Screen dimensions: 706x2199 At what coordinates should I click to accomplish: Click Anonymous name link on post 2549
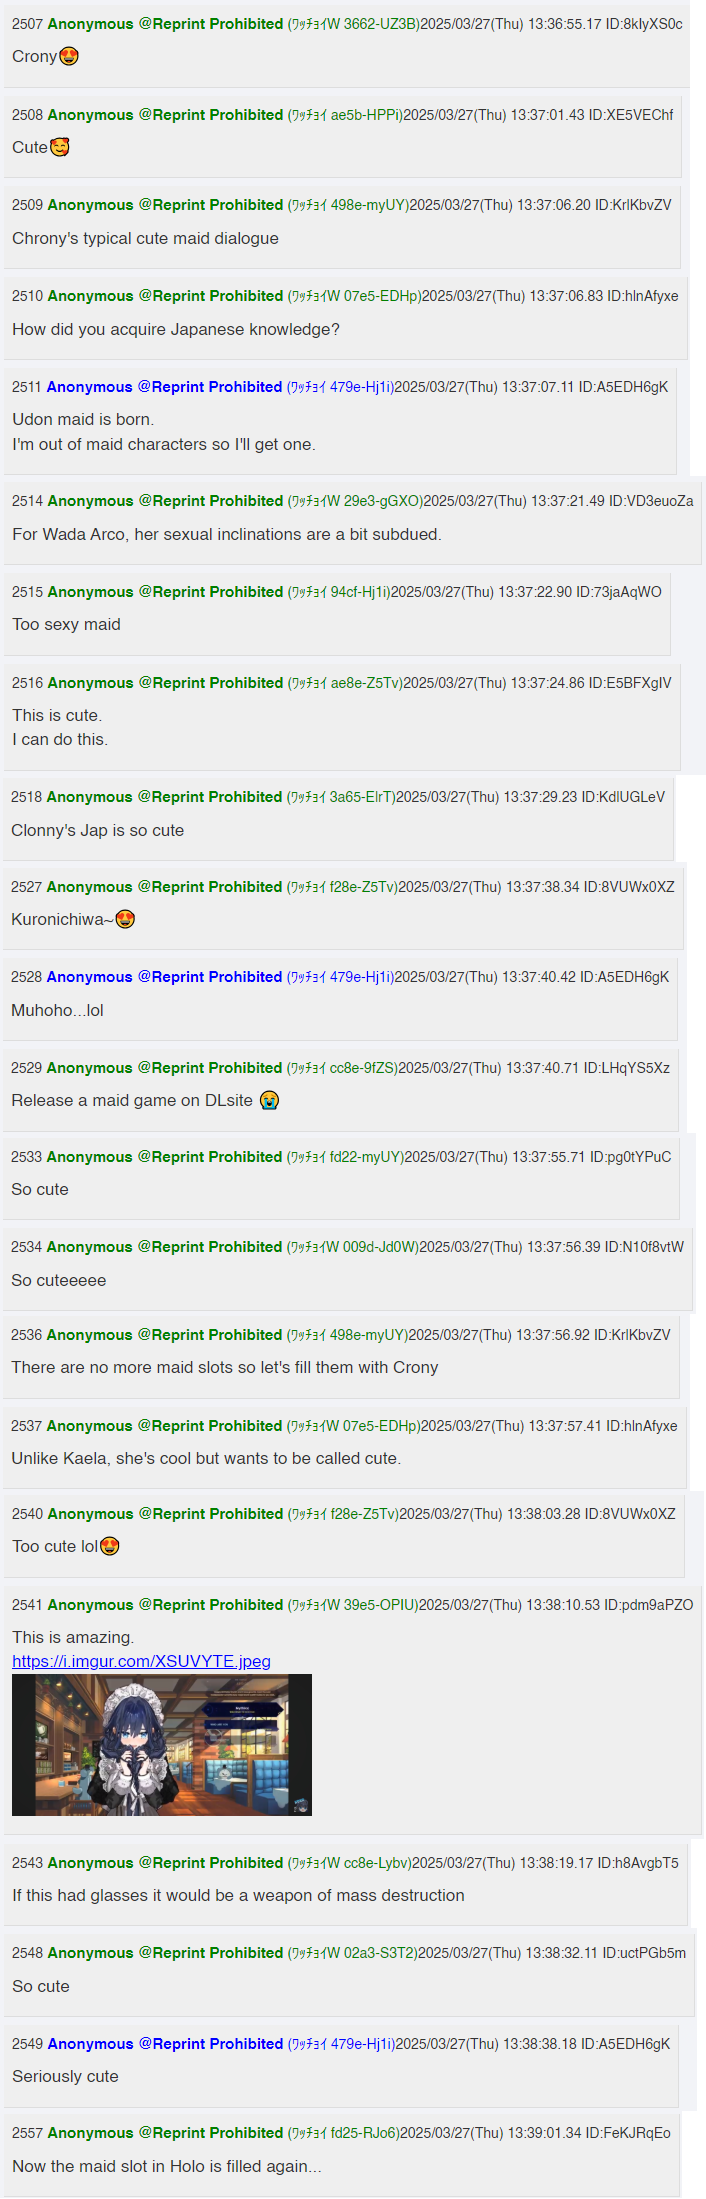(90, 2044)
